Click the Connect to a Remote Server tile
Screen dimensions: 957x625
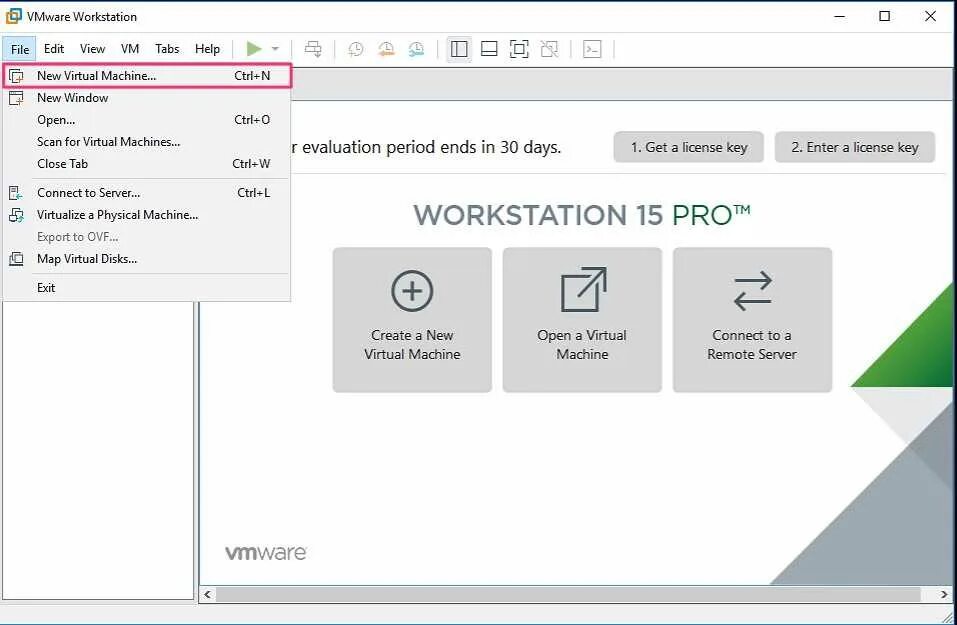(753, 320)
